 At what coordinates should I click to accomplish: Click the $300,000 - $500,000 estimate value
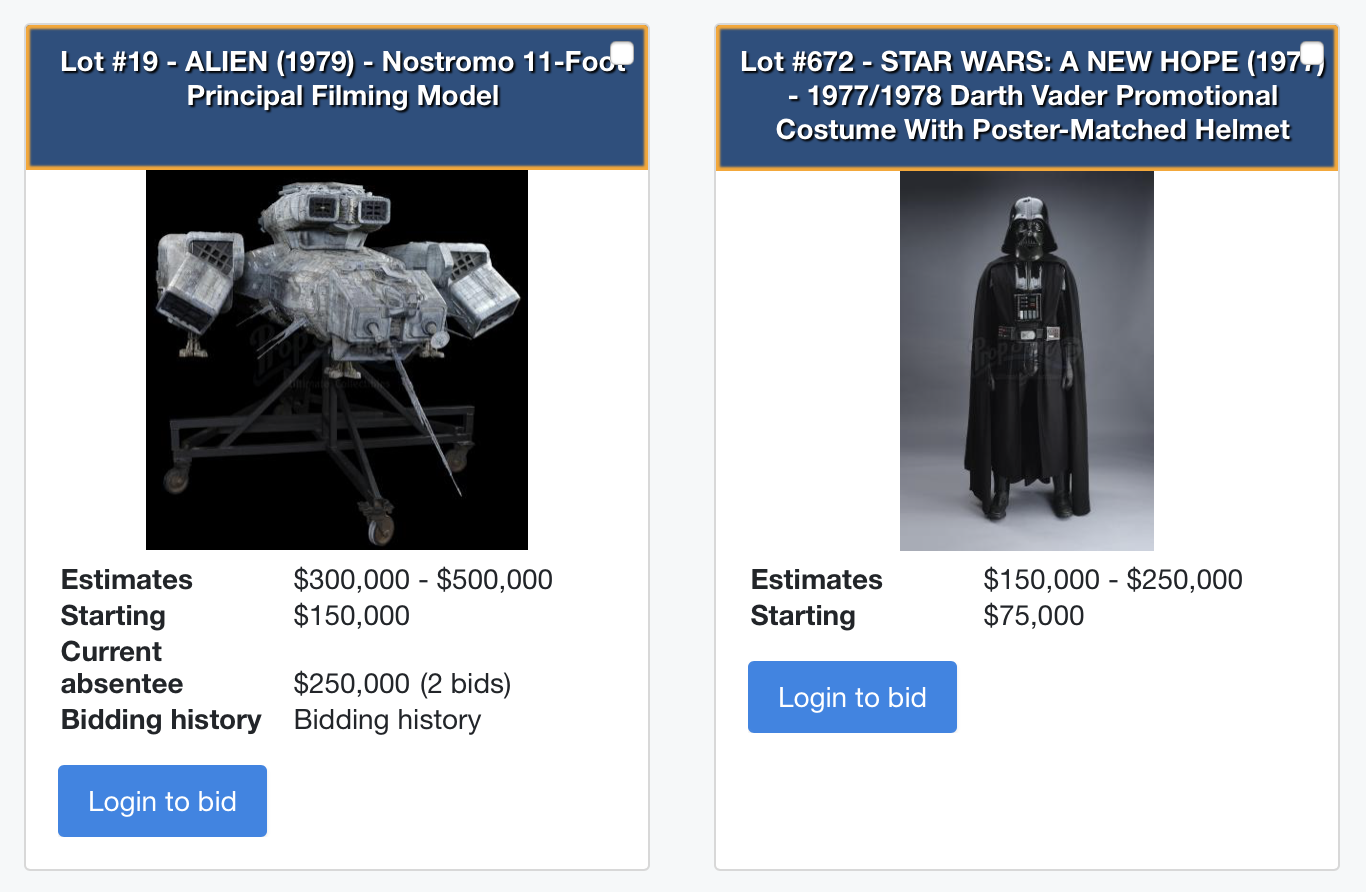click(423, 580)
